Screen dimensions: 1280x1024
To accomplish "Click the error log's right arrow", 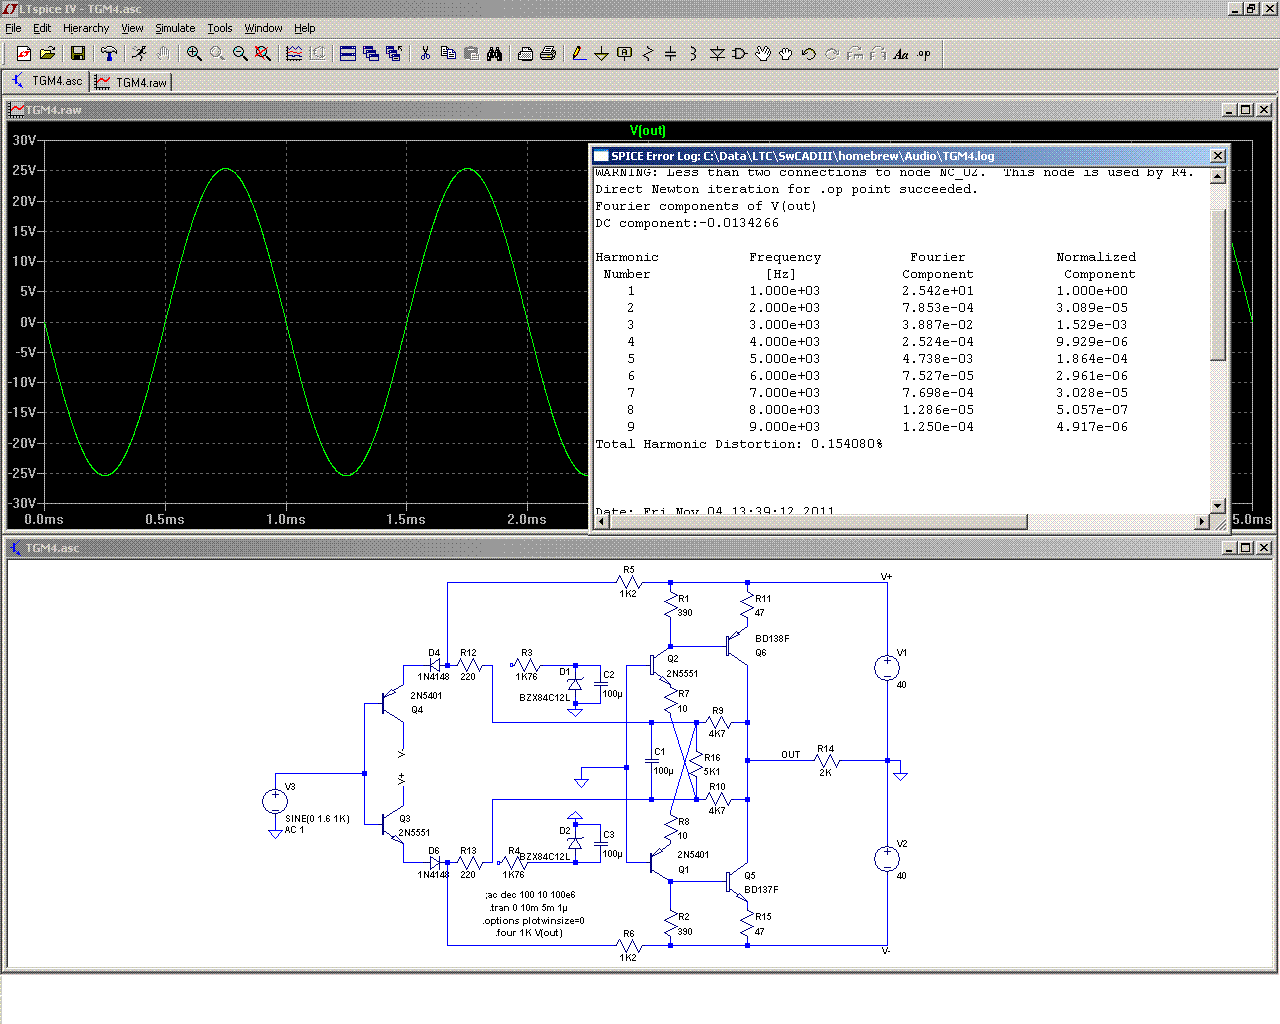I will [1202, 522].
